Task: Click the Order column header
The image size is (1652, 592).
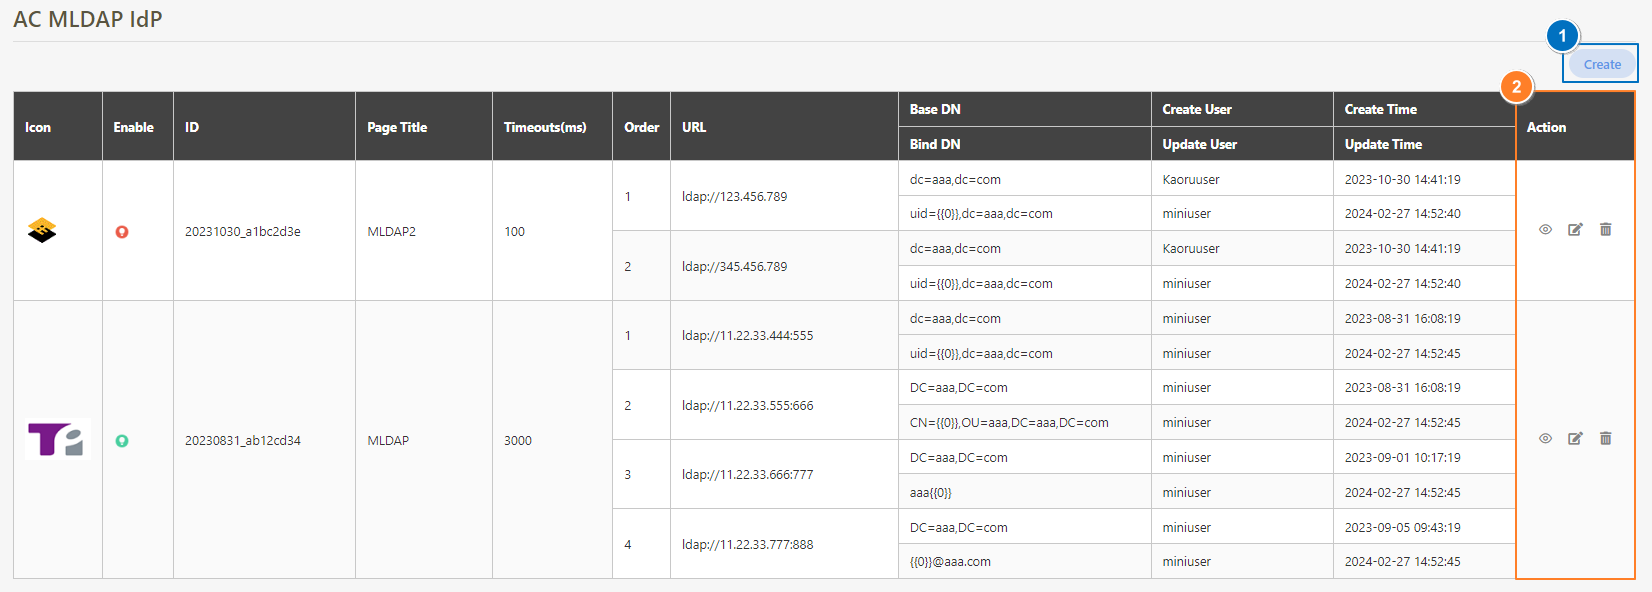Action: 641,127
